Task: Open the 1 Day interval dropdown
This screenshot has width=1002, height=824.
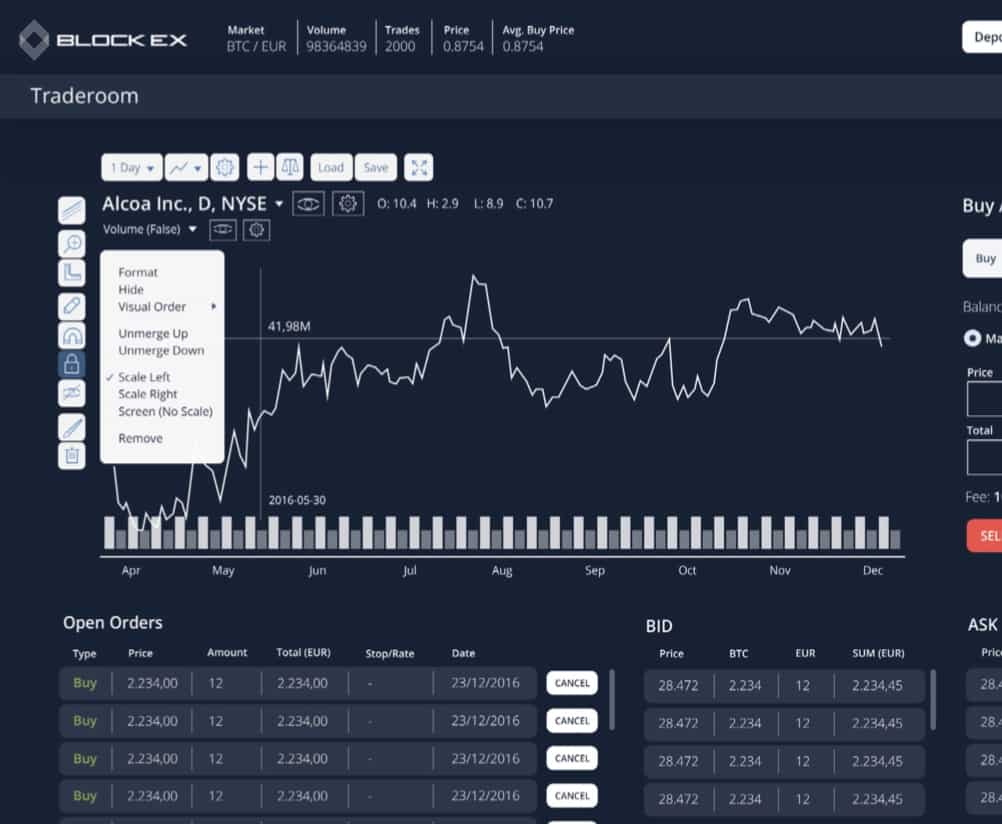Action: point(132,167)
